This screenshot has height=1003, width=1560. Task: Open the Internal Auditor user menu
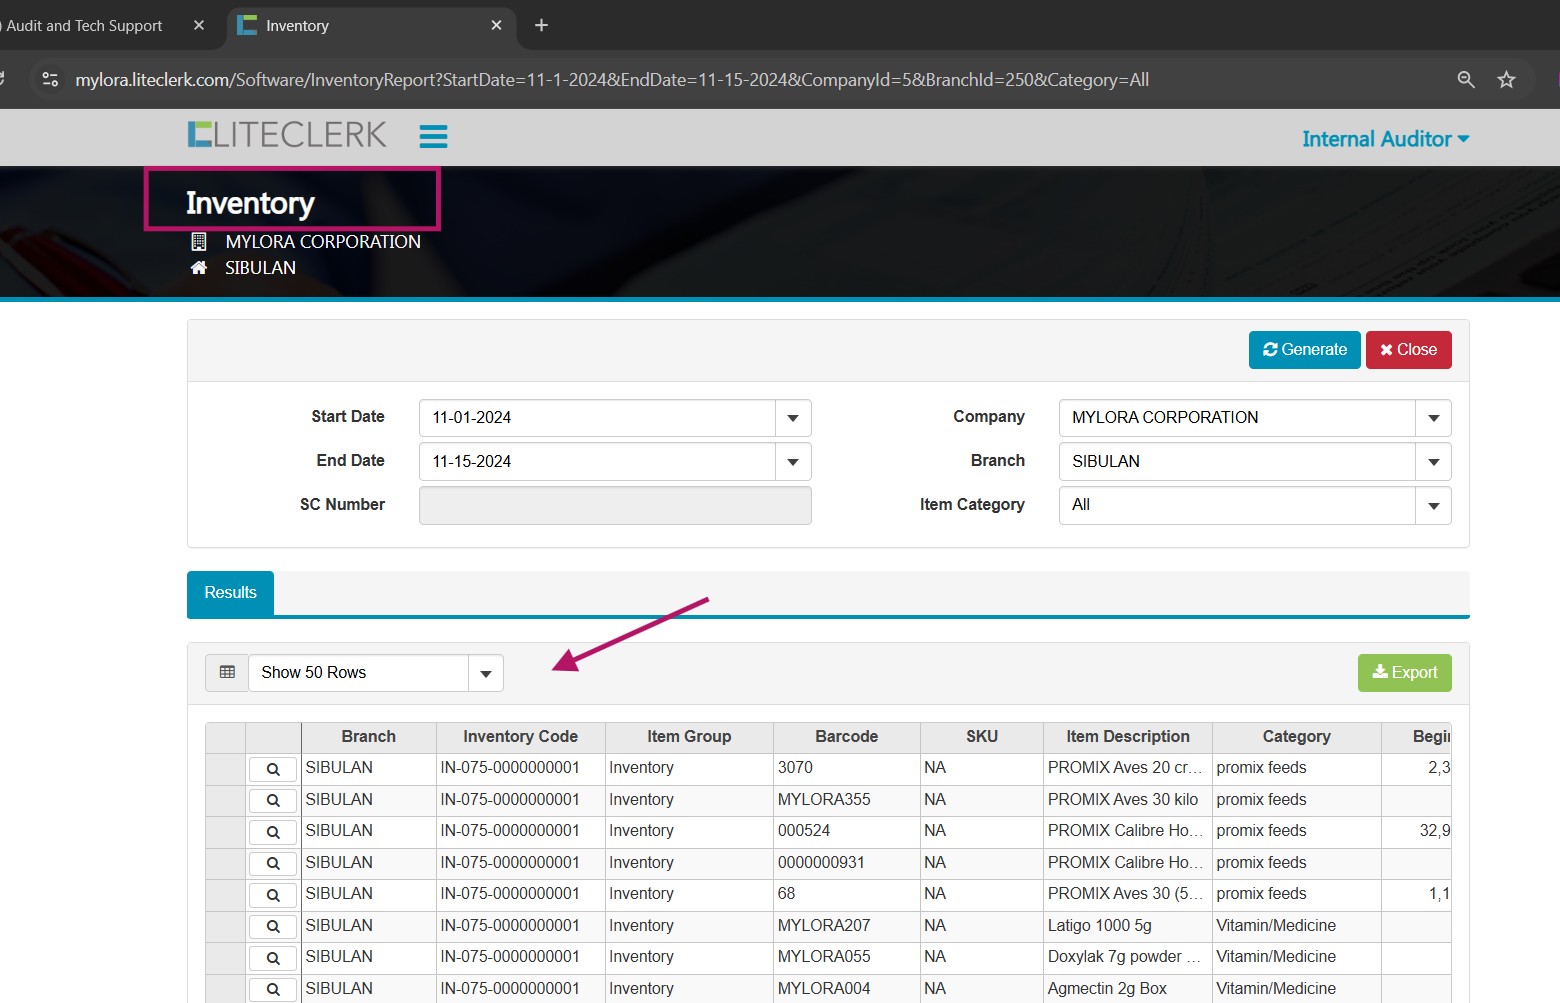pos(1385,139)
